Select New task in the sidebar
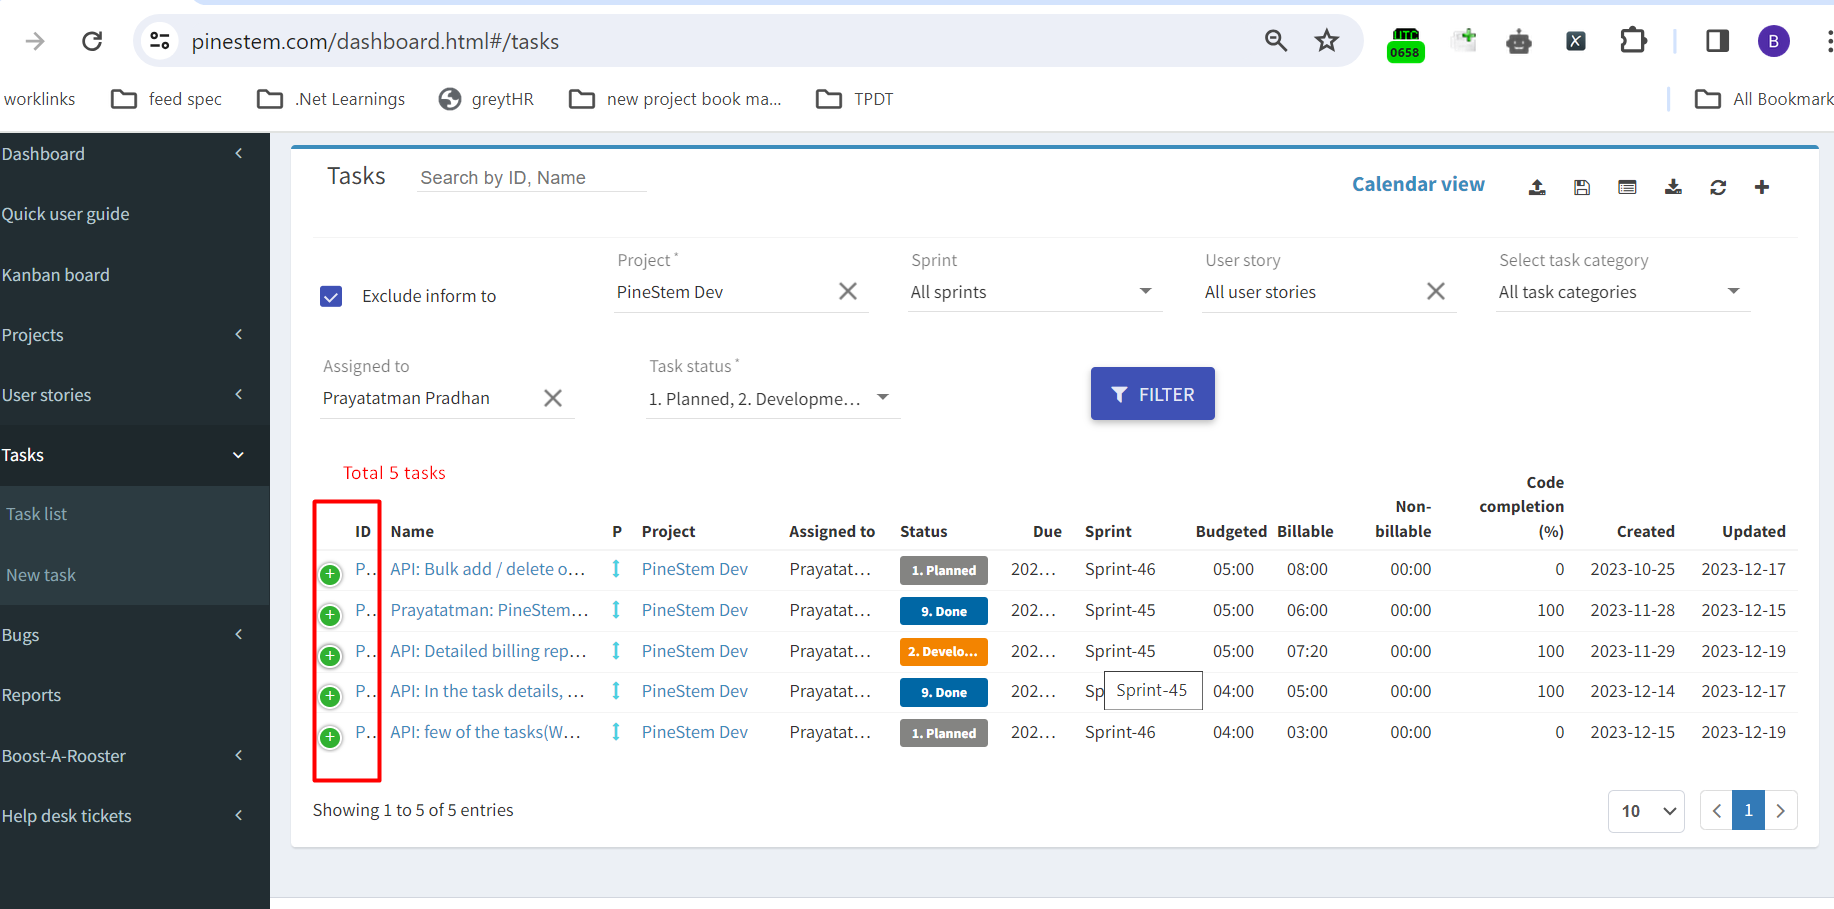Image resolution: width=1834 pixels, height=909 pixels. [x=41, y=575]
